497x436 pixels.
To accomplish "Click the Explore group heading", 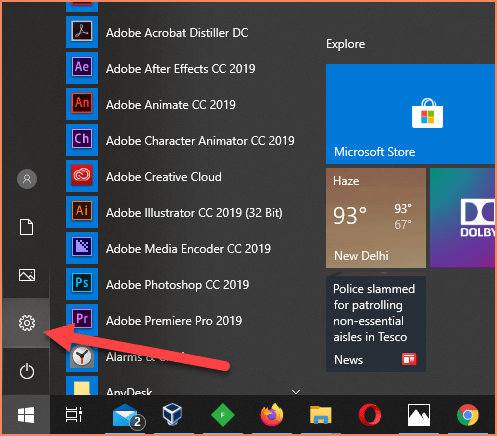I will (345, 44).
